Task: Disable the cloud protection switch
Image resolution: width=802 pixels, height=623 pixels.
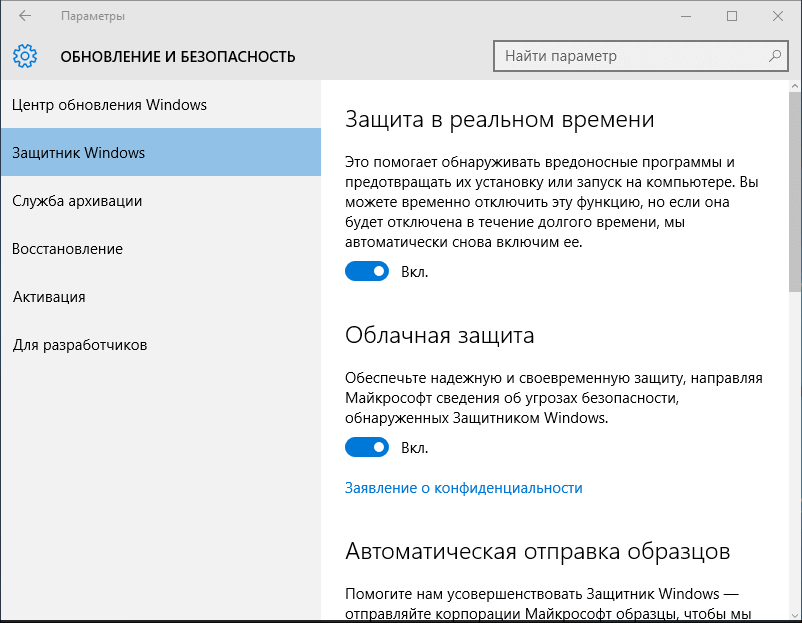Action: point(367,447)
